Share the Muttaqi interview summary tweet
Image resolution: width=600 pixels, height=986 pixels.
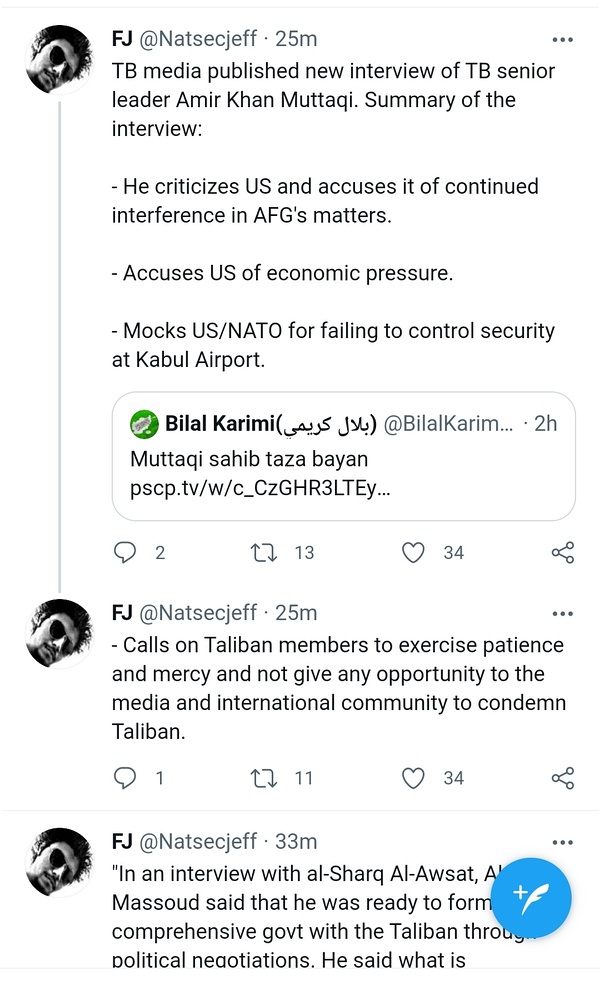(562, 552)
